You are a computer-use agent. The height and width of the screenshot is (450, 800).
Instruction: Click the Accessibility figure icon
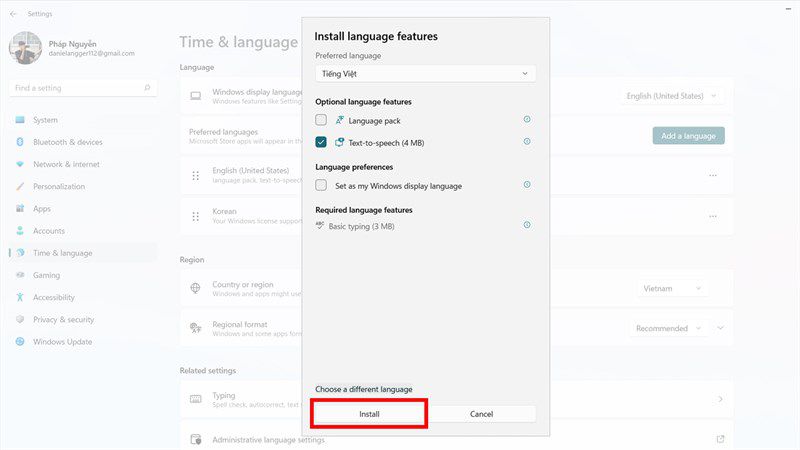(20, 297)
